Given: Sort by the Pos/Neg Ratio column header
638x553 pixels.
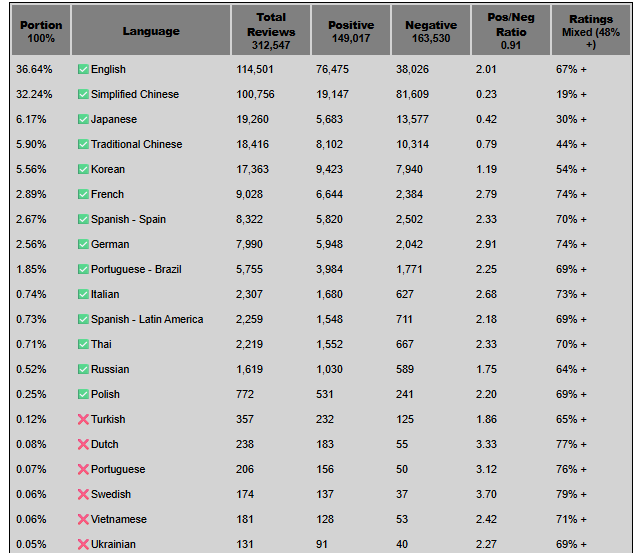Looking at the screenshot, I should click(511, 31).
